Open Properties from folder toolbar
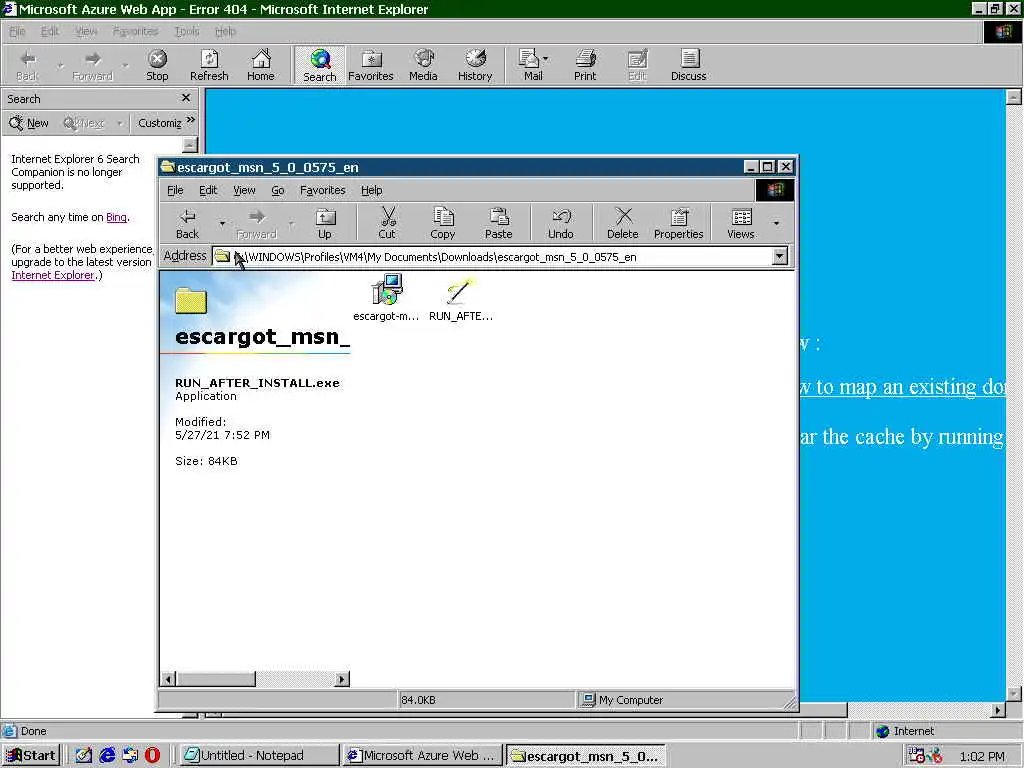Viewport: 1024px width, 768px height. [x=679, y=223]
